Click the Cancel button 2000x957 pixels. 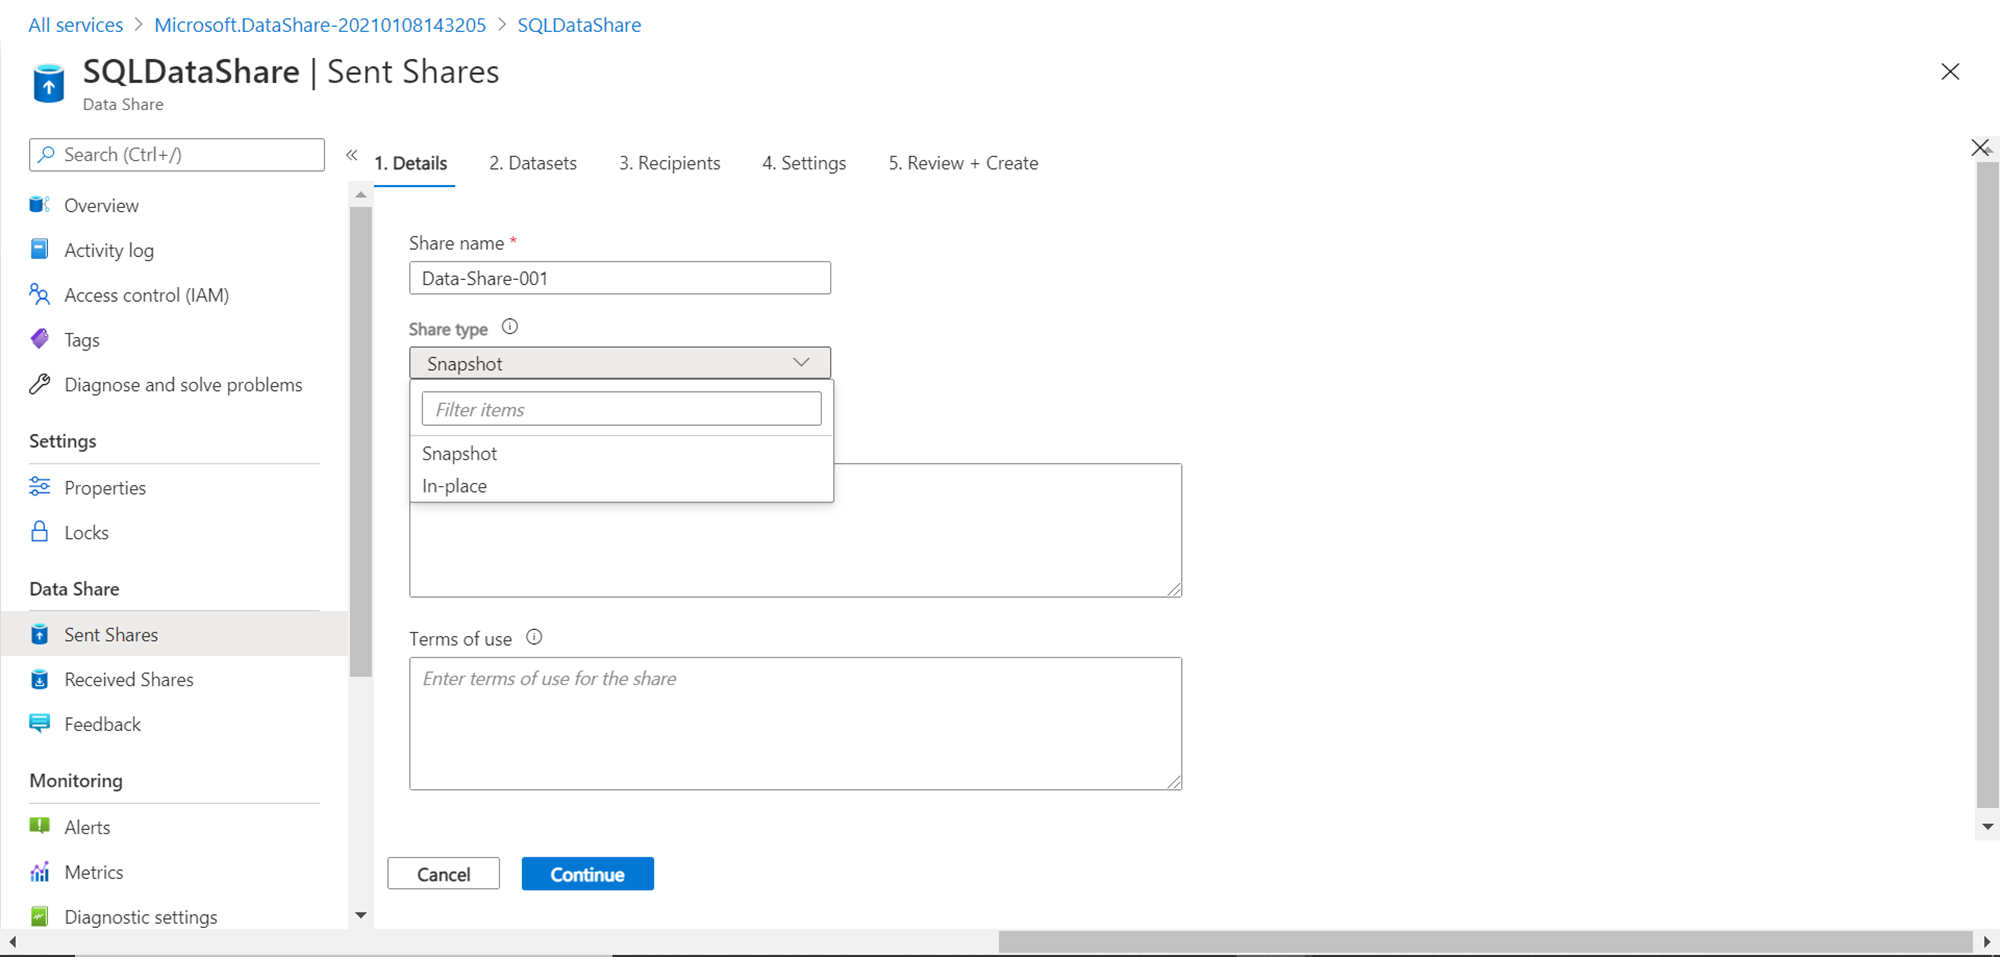click(x=444, y=874)
